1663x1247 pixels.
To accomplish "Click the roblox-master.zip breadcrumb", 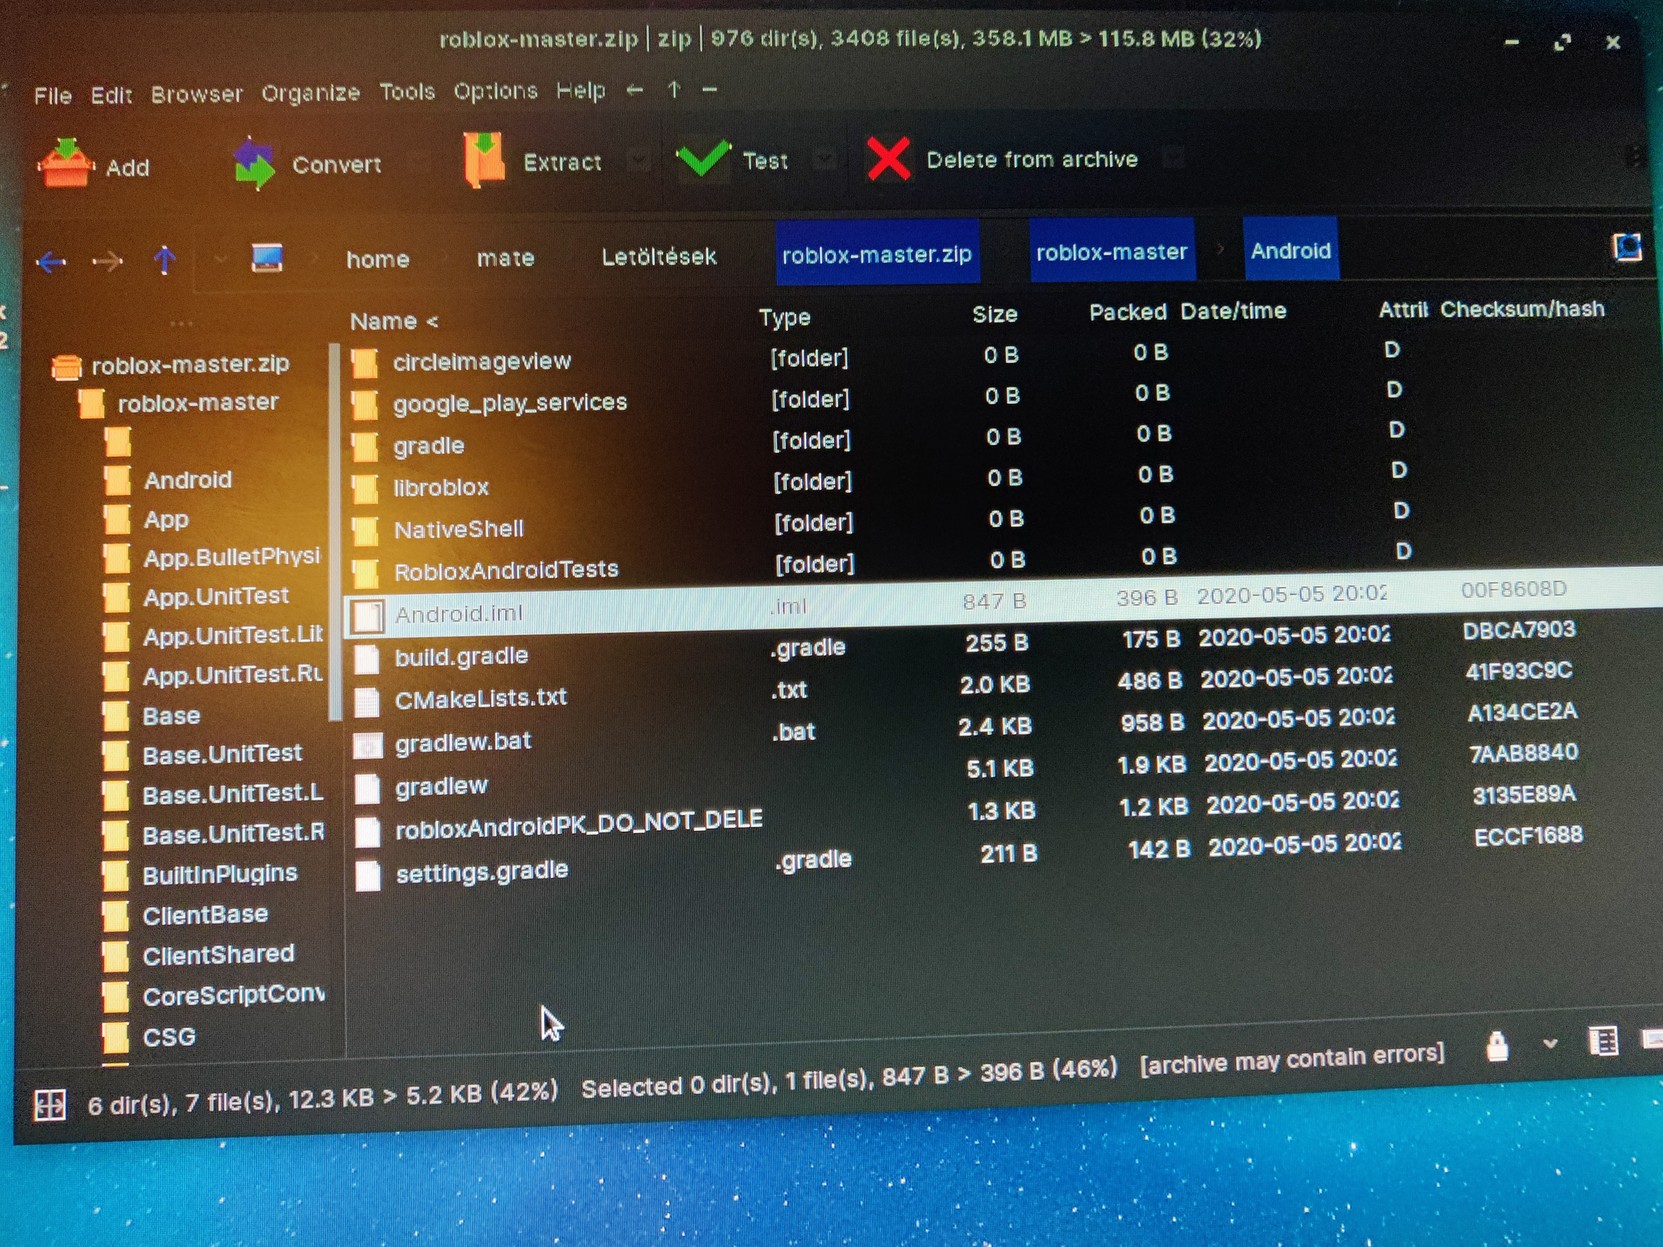I will pos(877,254).
